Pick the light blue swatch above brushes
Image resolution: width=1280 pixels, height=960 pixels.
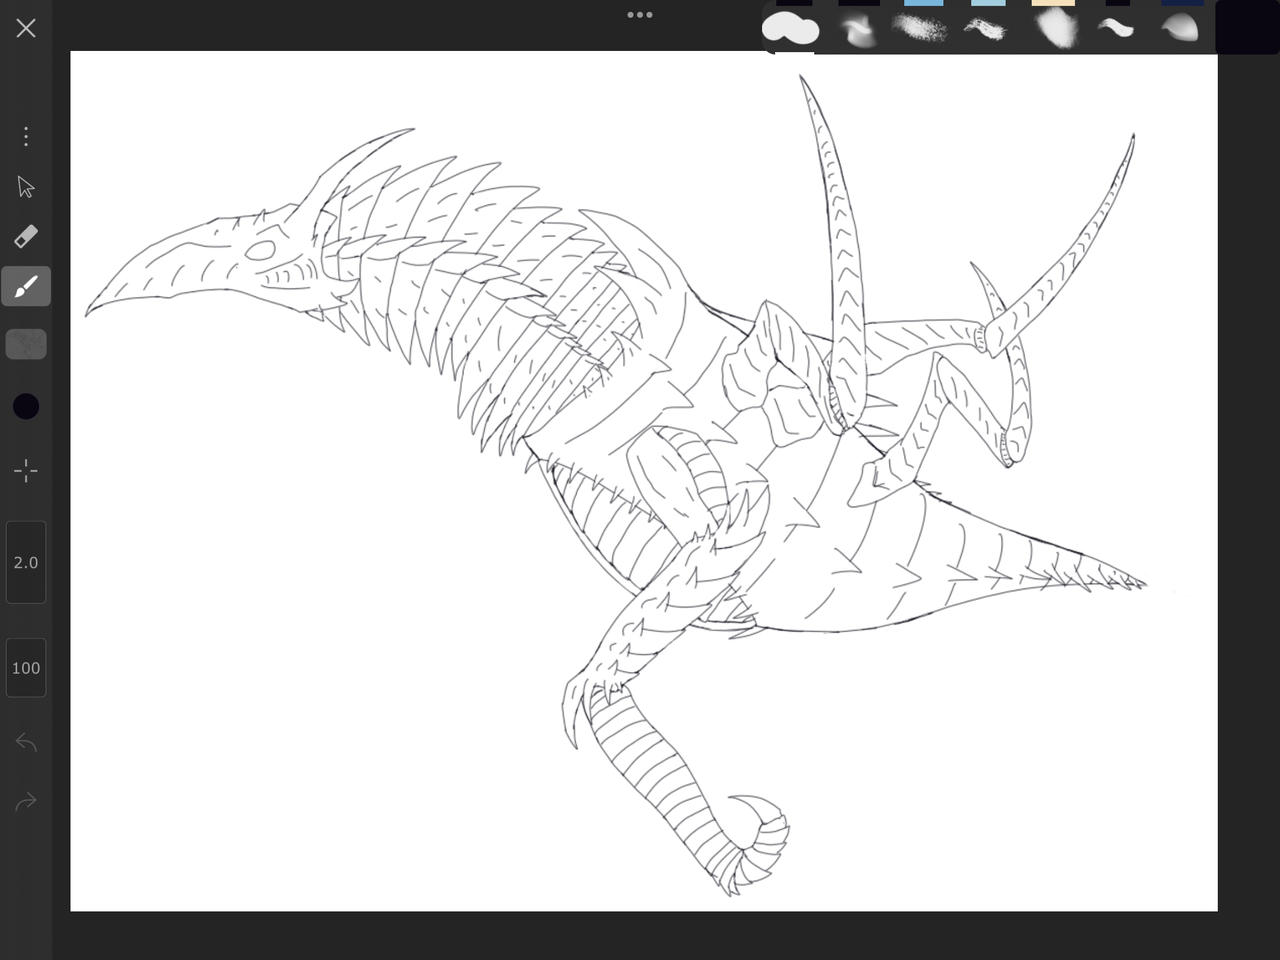[988, 3]
